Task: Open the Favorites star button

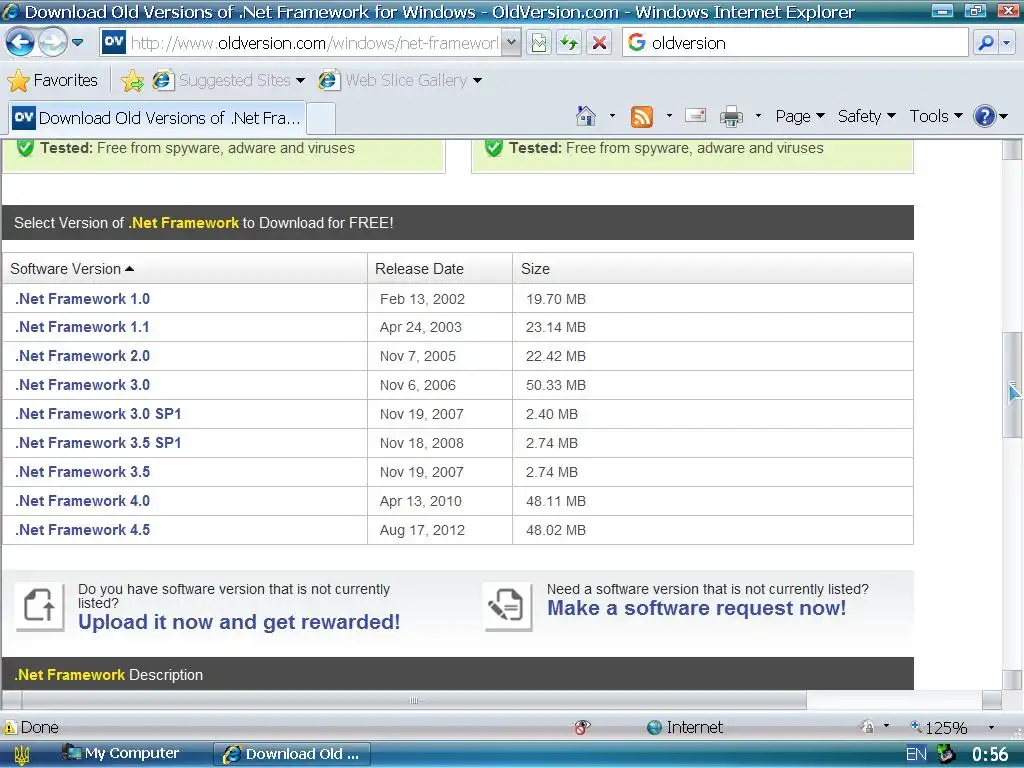Action: click(53, 80)
